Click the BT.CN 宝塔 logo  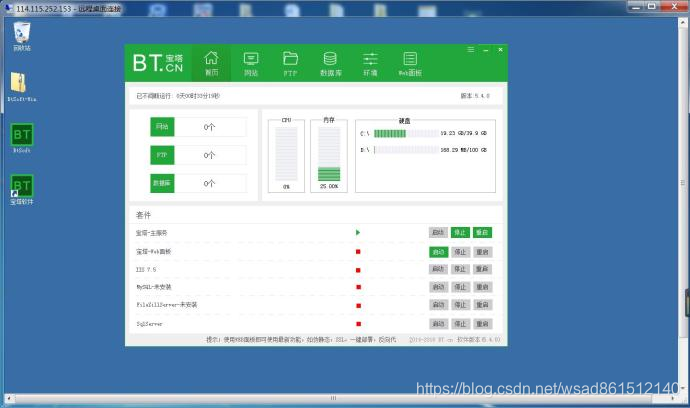tap(158, 63)
